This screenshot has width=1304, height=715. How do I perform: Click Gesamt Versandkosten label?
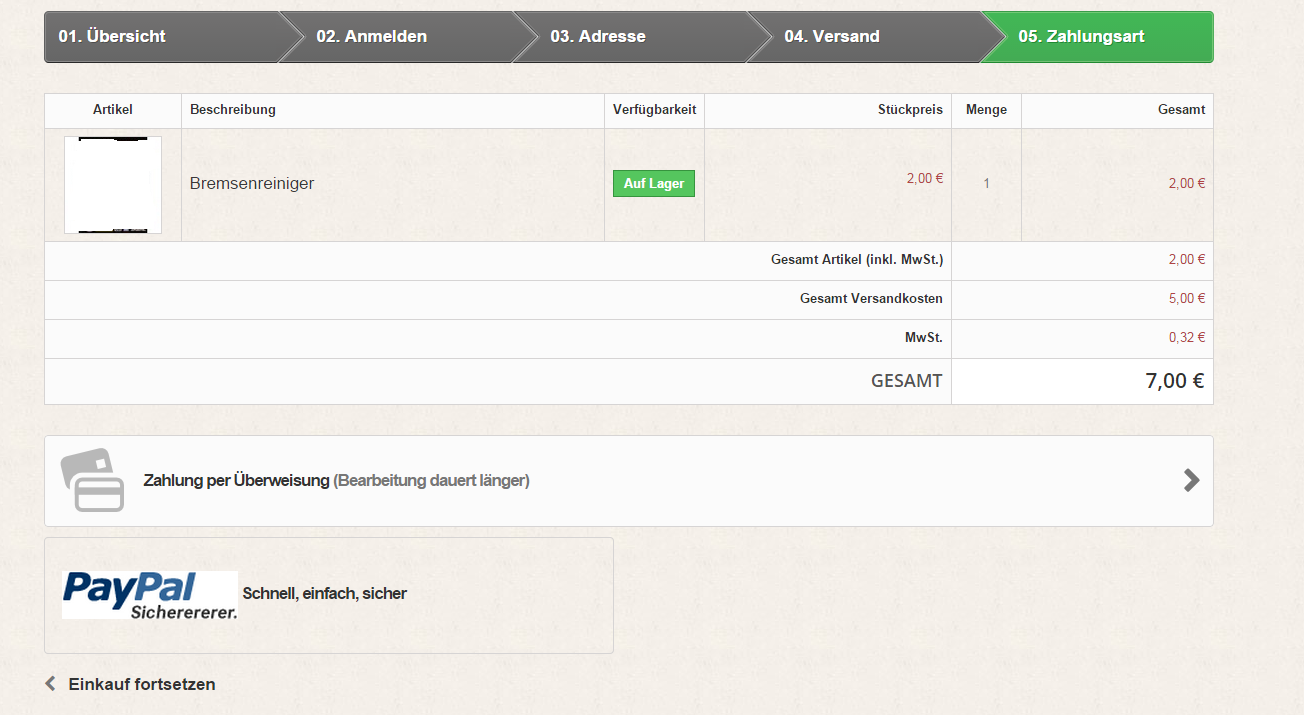click(871, 299)
